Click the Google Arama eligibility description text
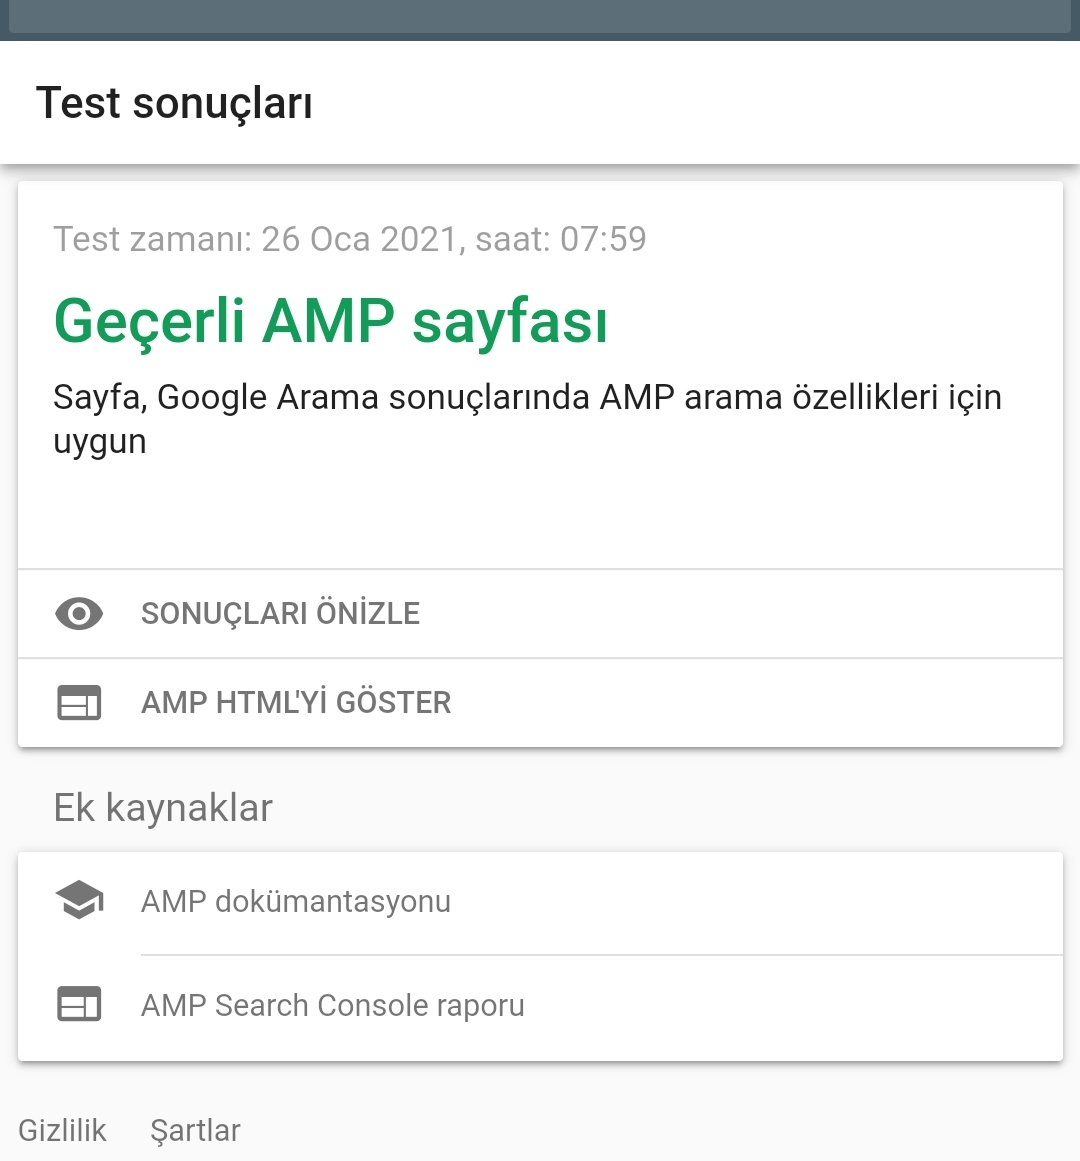 [x=527, y=419]
